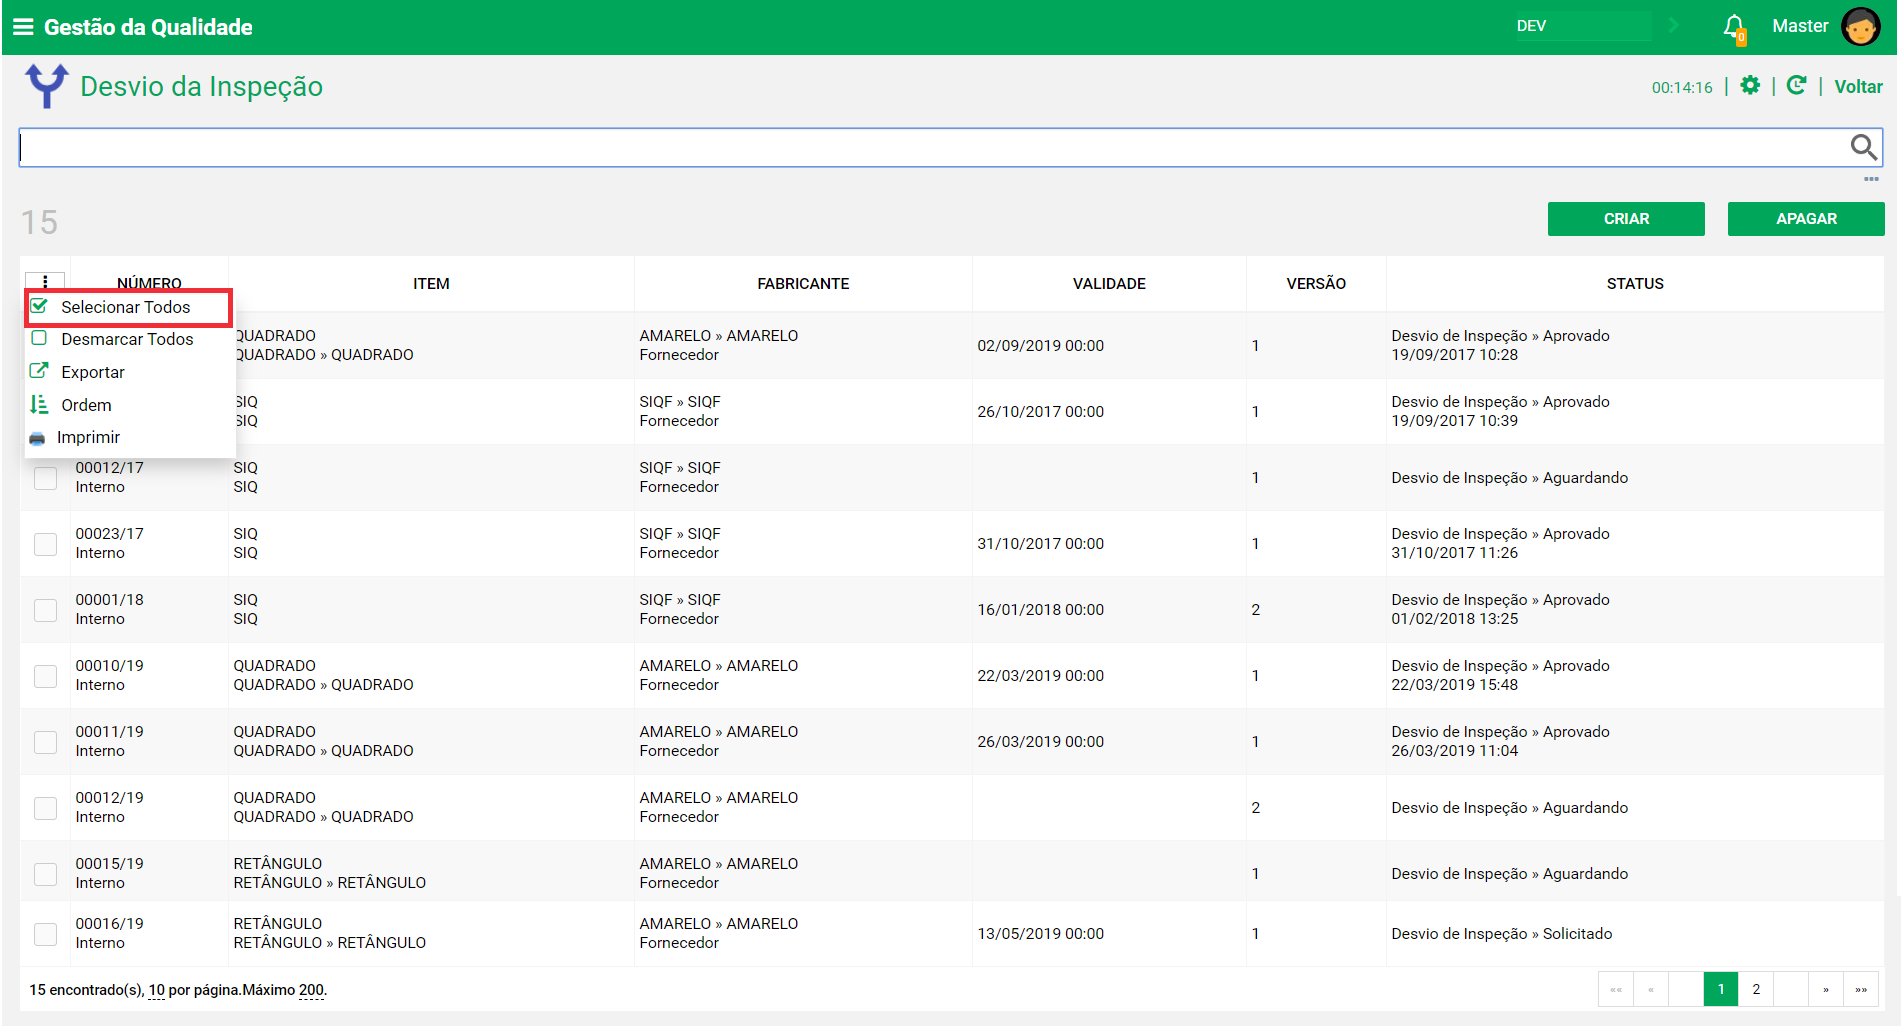This screenshot has height=1026, width=1901.
Task: Open record 00015/19
Action: (109, 864)
